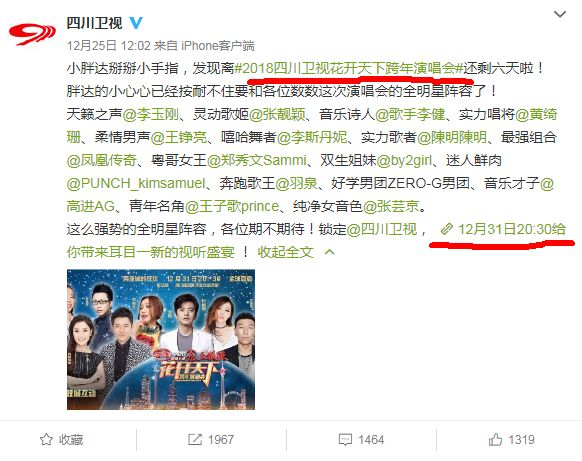Click the caret arrow beside 收起全文
The image size is (582, 461).
click(x=329, y=252)
